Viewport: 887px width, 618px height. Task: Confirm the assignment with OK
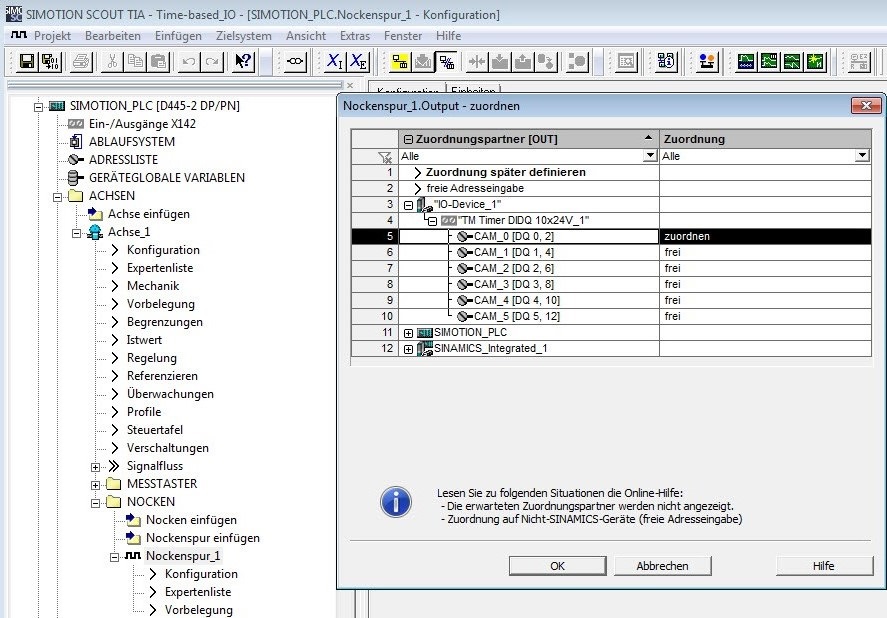tap(557, 565)
